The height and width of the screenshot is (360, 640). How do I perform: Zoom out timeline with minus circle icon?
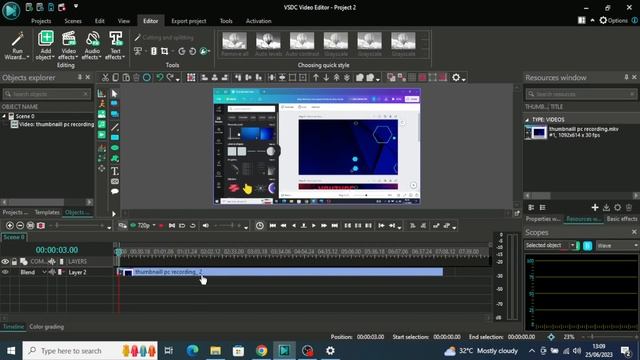20,225
